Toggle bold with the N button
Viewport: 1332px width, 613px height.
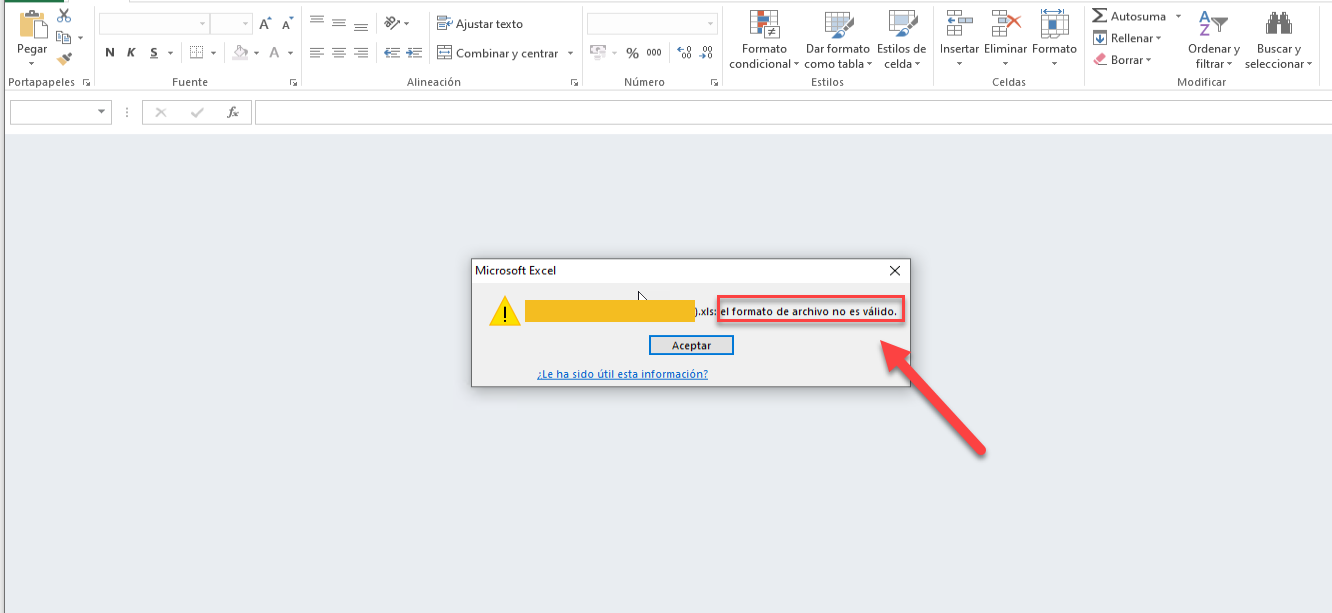coord(110,53)
